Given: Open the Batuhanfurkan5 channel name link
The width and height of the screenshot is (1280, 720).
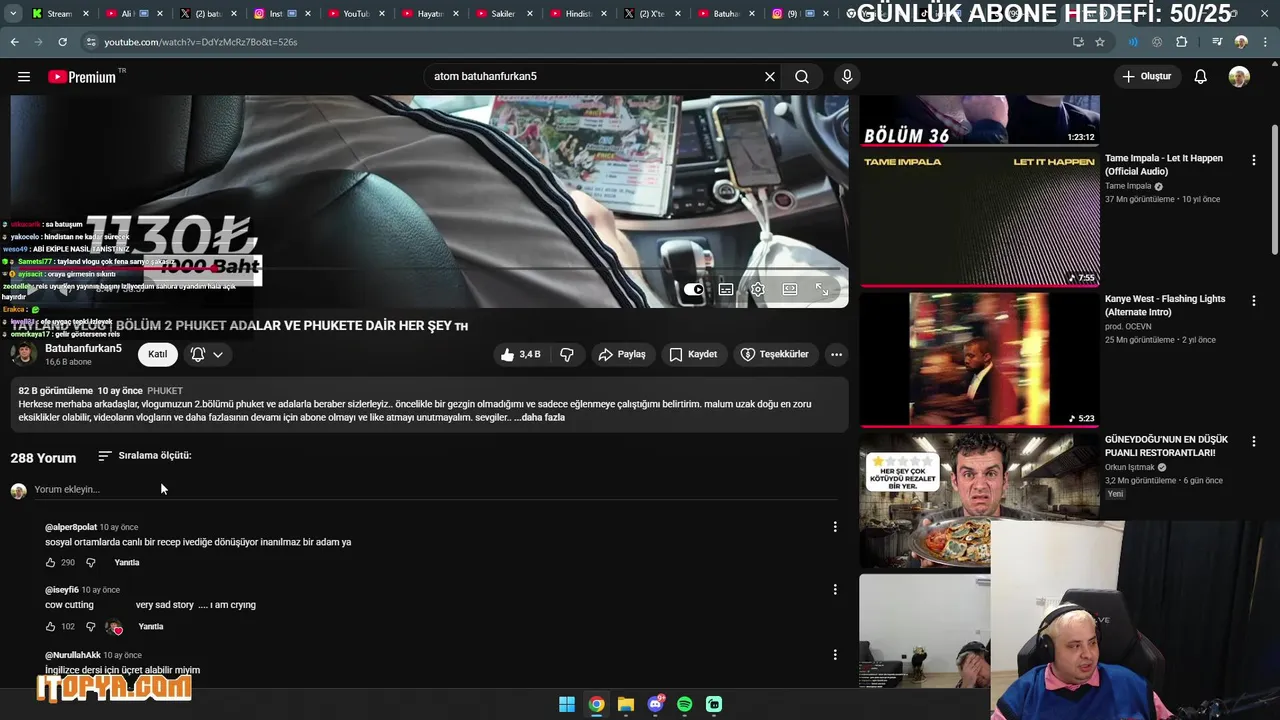Looking at the screenshot, I should (83, 348).
